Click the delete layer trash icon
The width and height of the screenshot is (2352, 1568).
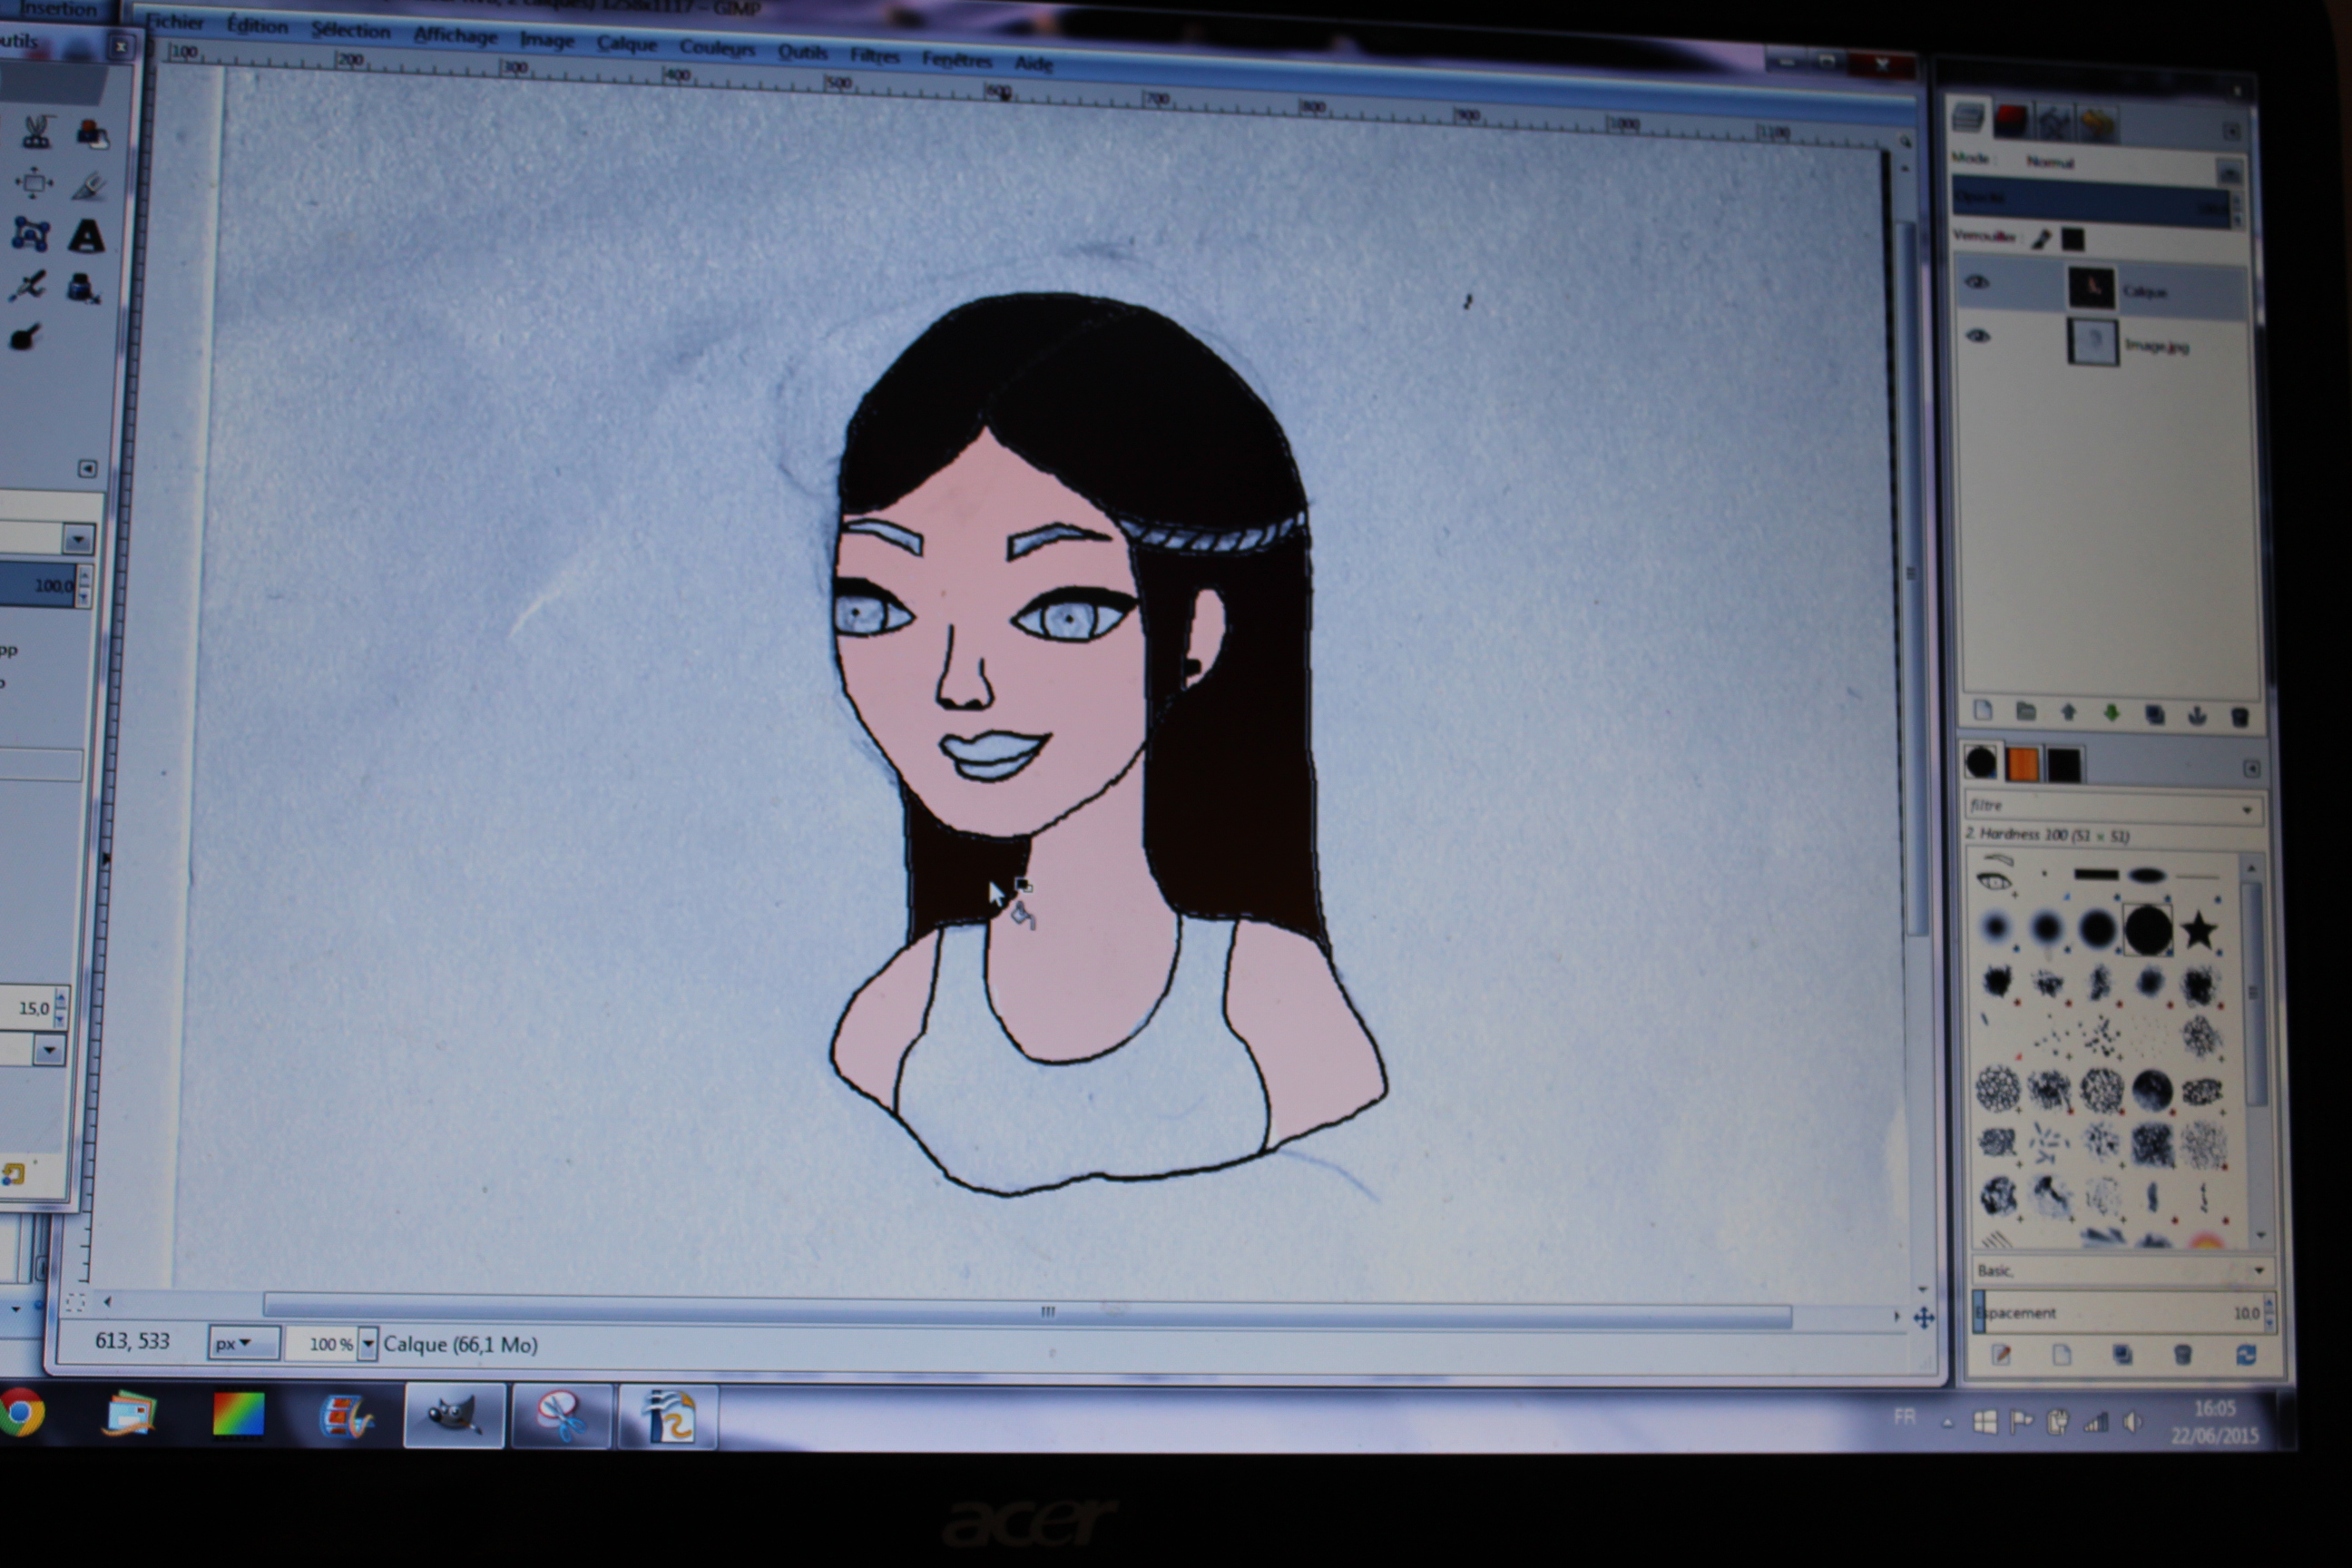point(2240,716)
